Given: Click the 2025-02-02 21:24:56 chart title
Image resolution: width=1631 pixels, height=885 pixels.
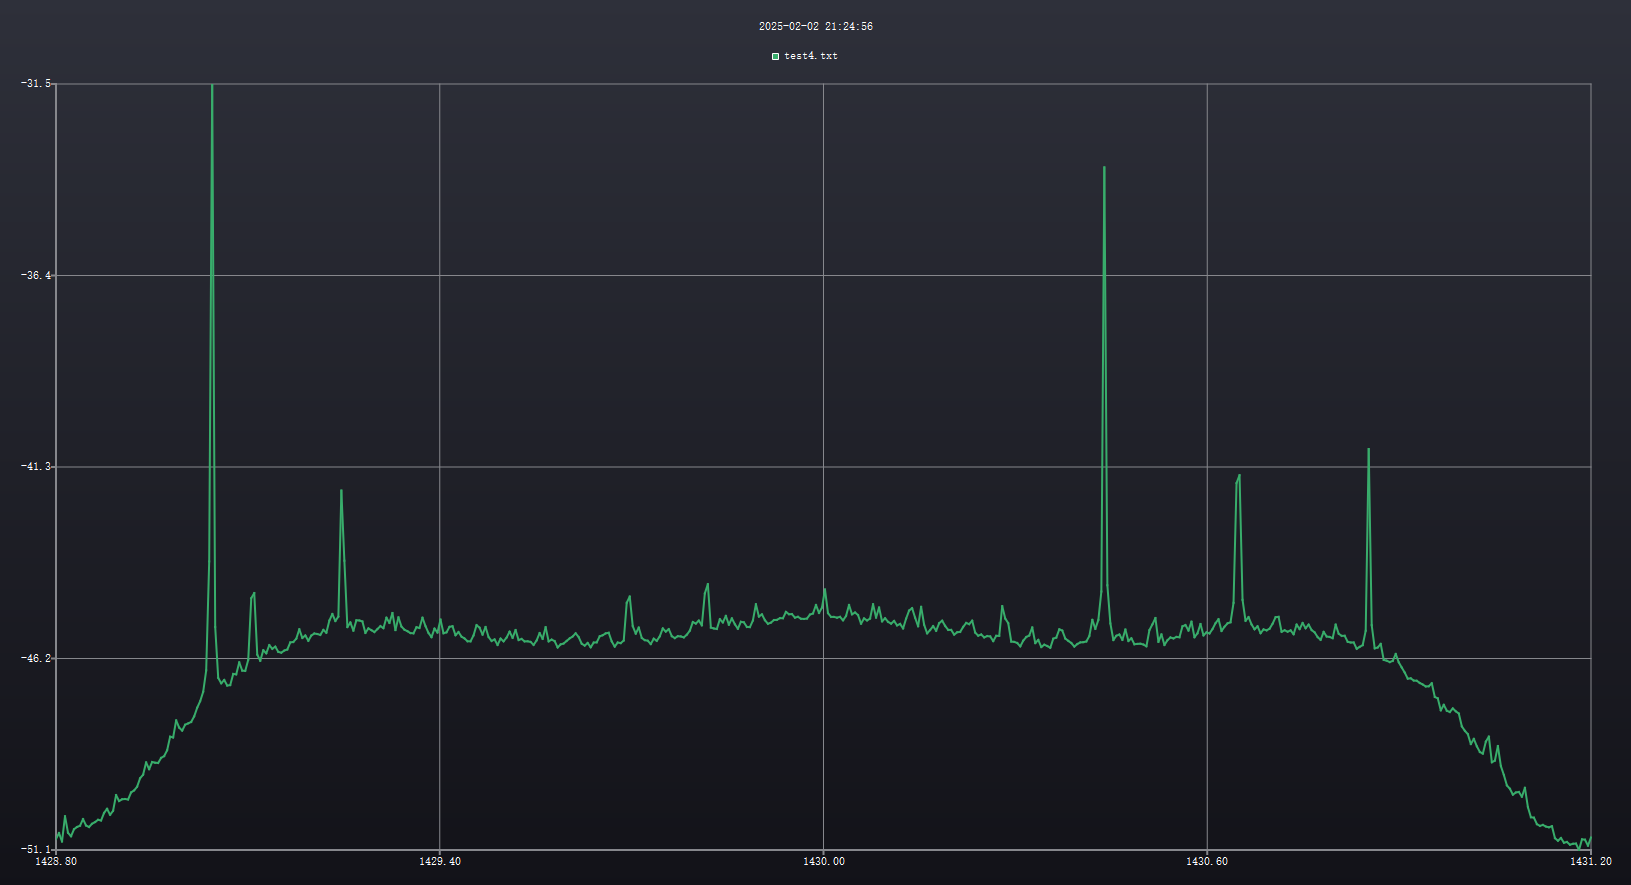Looking at the screenshot, I should (x=815, y=27).
